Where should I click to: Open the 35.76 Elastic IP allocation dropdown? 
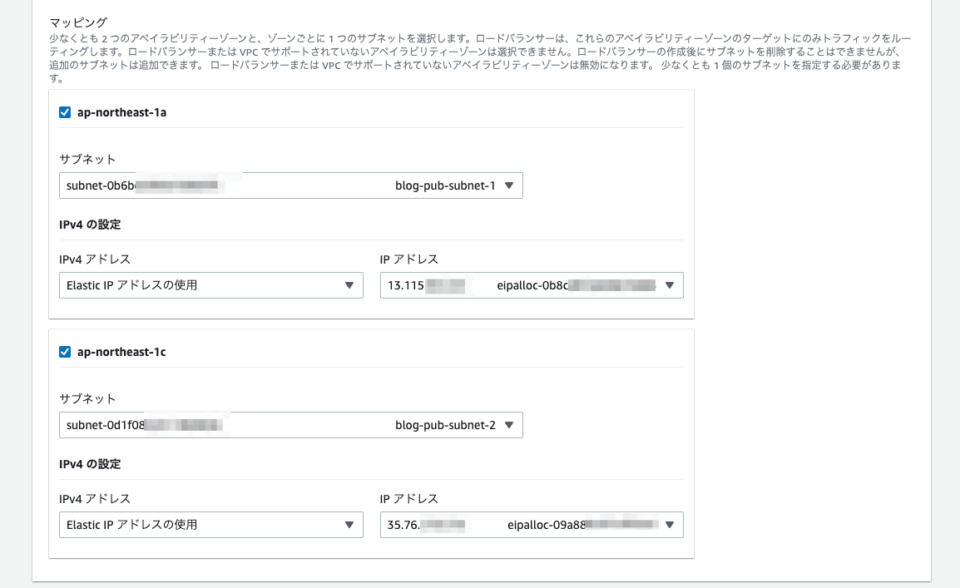click(x=531, y=525)
